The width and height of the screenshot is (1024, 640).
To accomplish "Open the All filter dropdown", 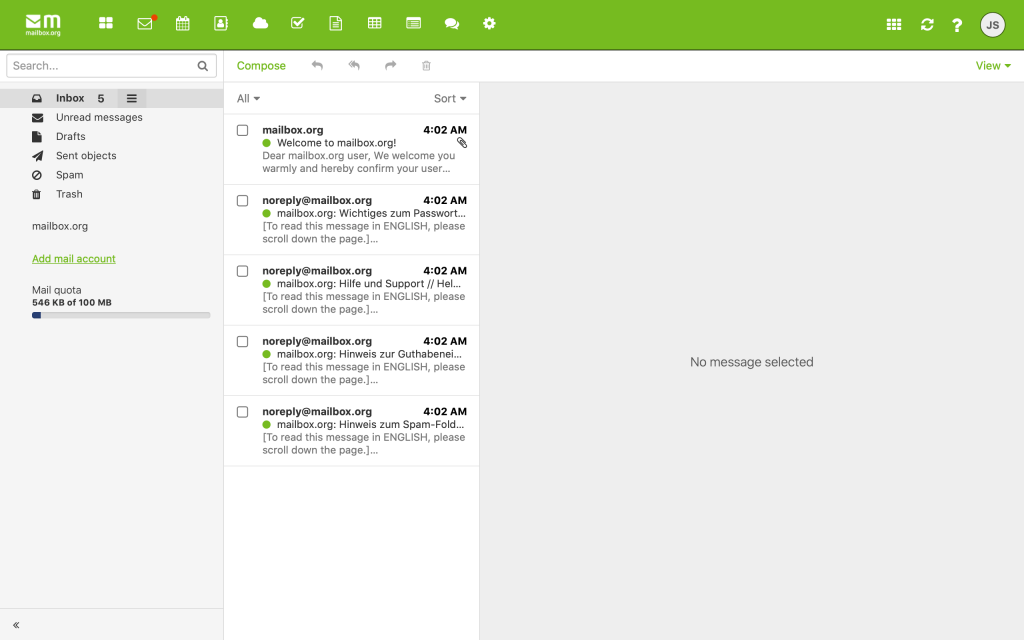I will (x=248, y=99).
